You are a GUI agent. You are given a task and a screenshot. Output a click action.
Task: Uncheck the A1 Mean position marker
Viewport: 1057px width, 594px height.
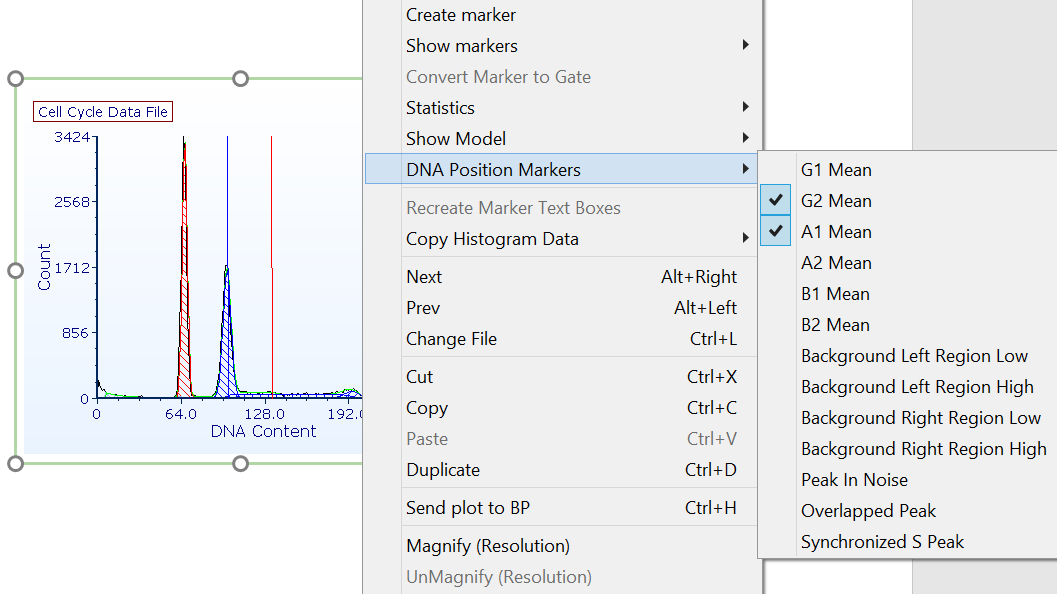[836, 232]
